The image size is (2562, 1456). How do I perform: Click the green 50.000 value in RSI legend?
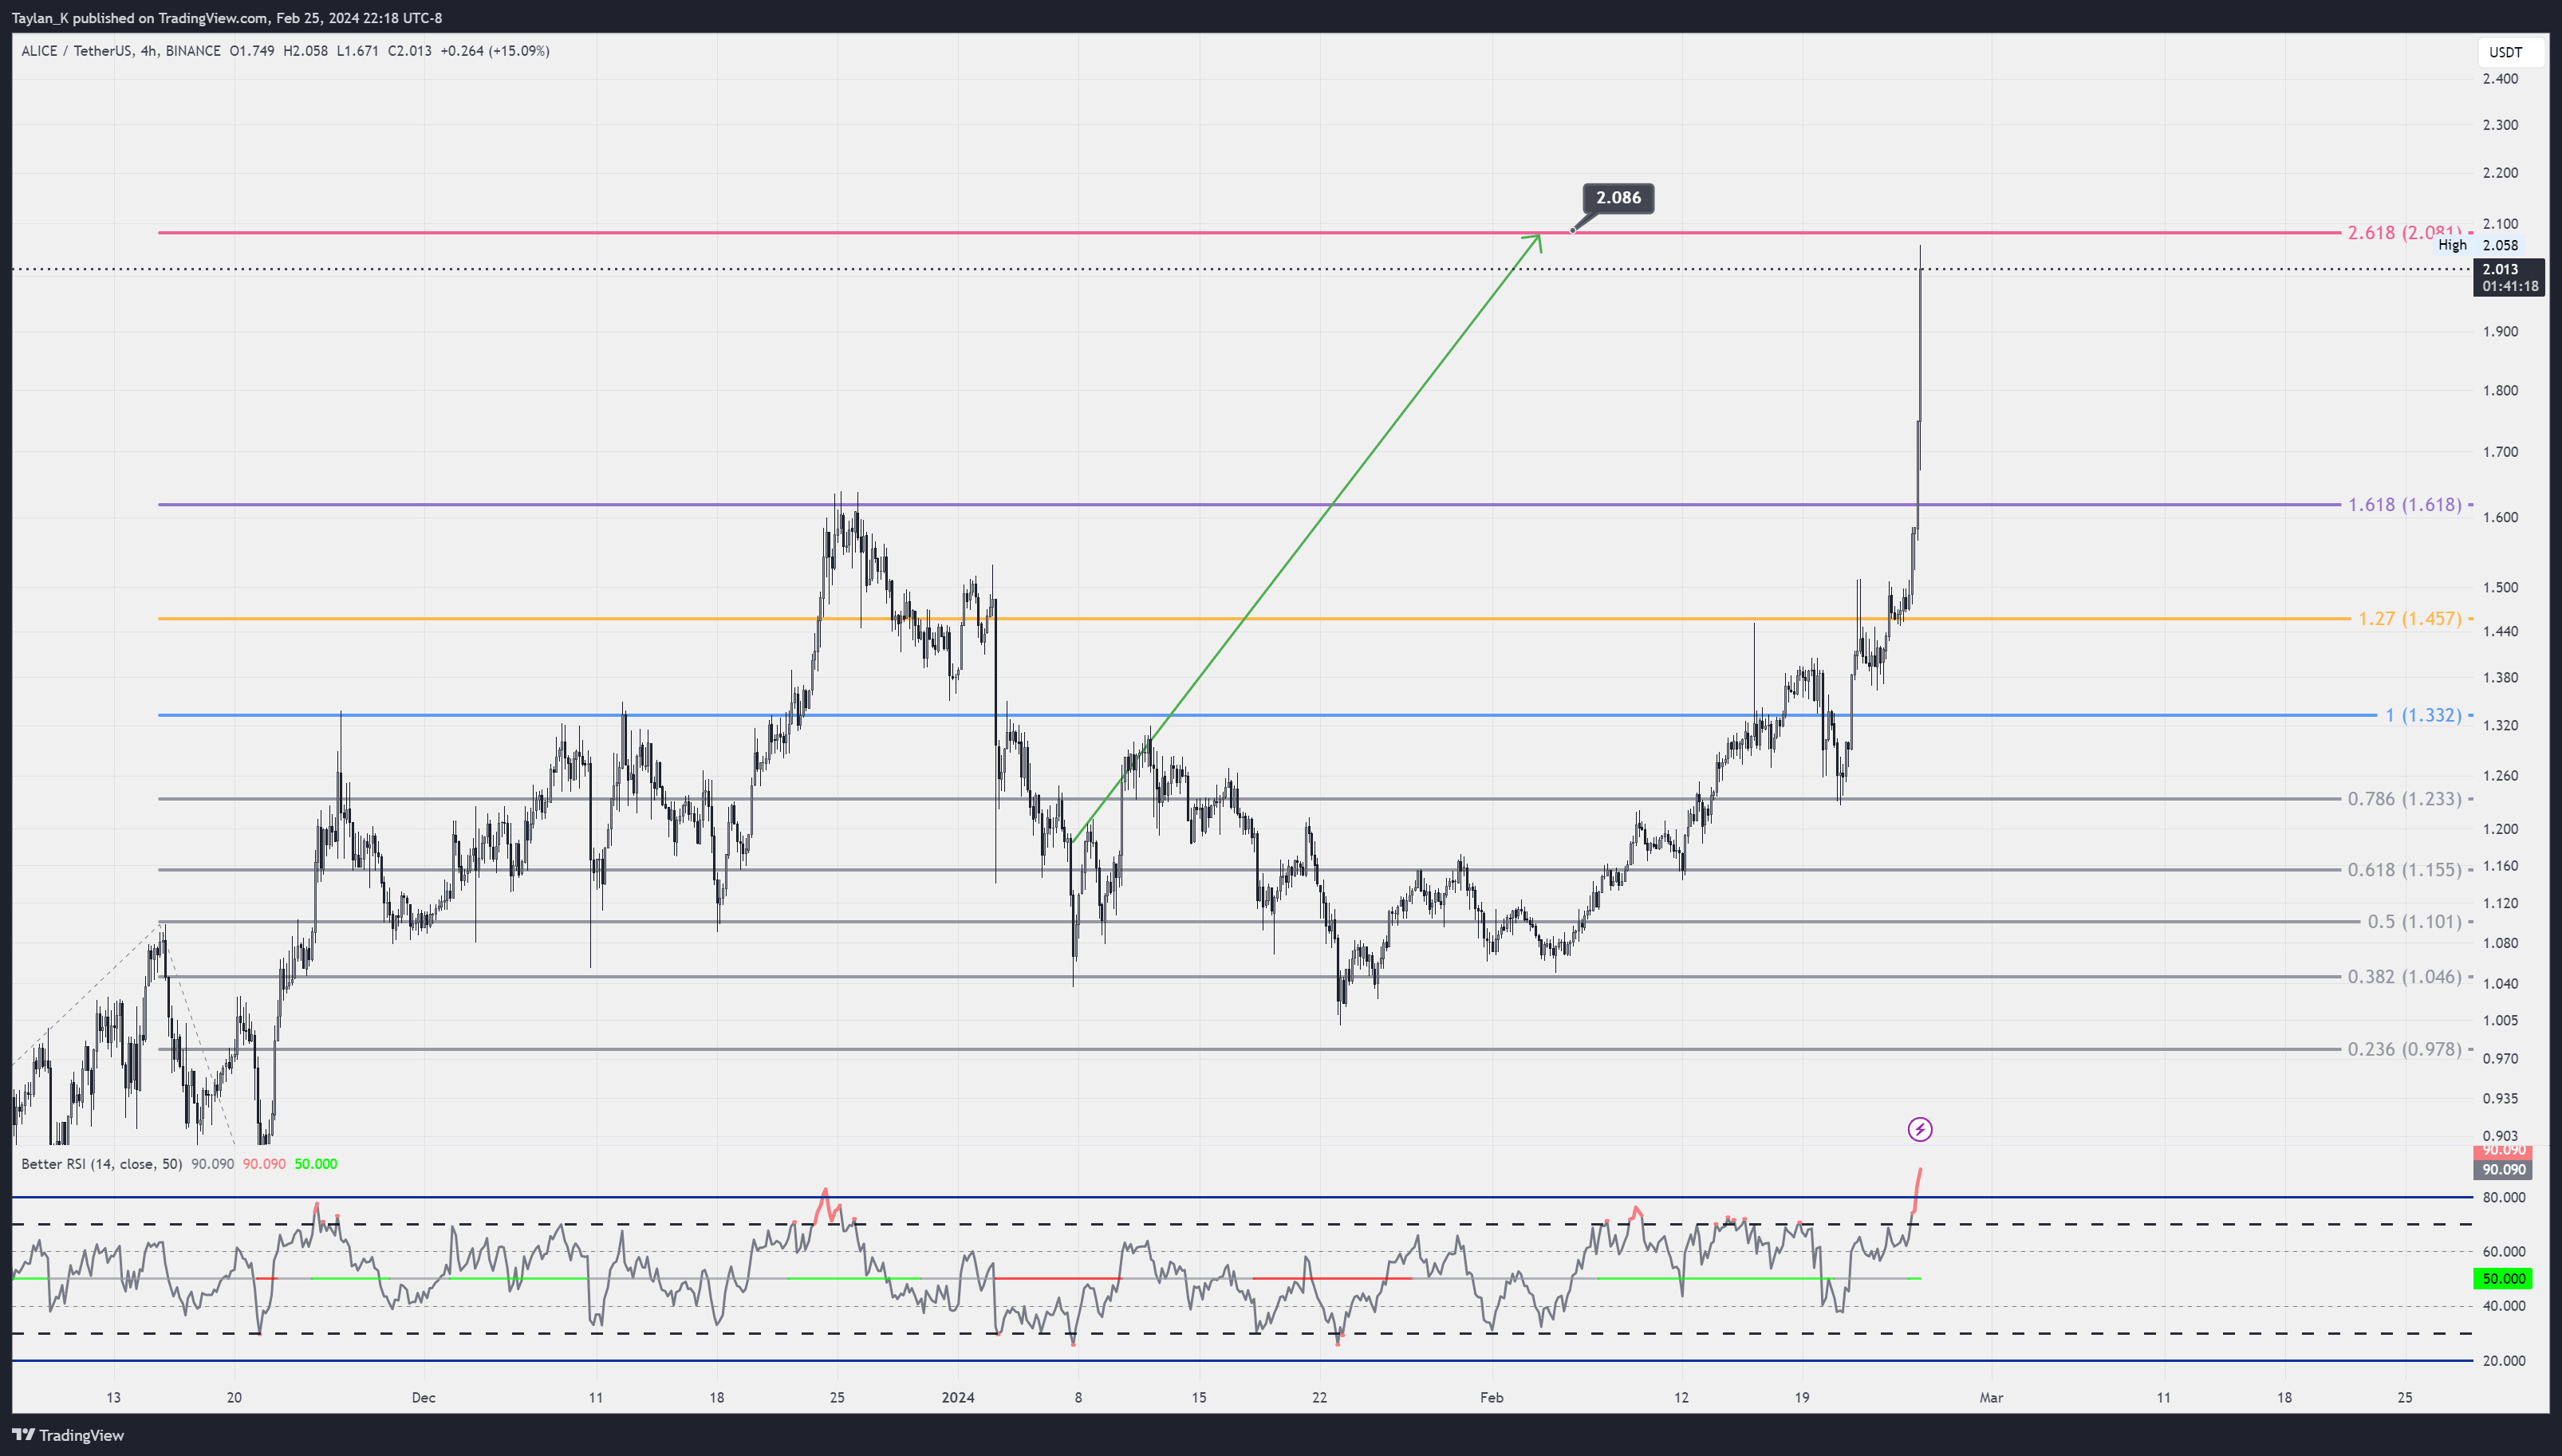coord(316,1164)
